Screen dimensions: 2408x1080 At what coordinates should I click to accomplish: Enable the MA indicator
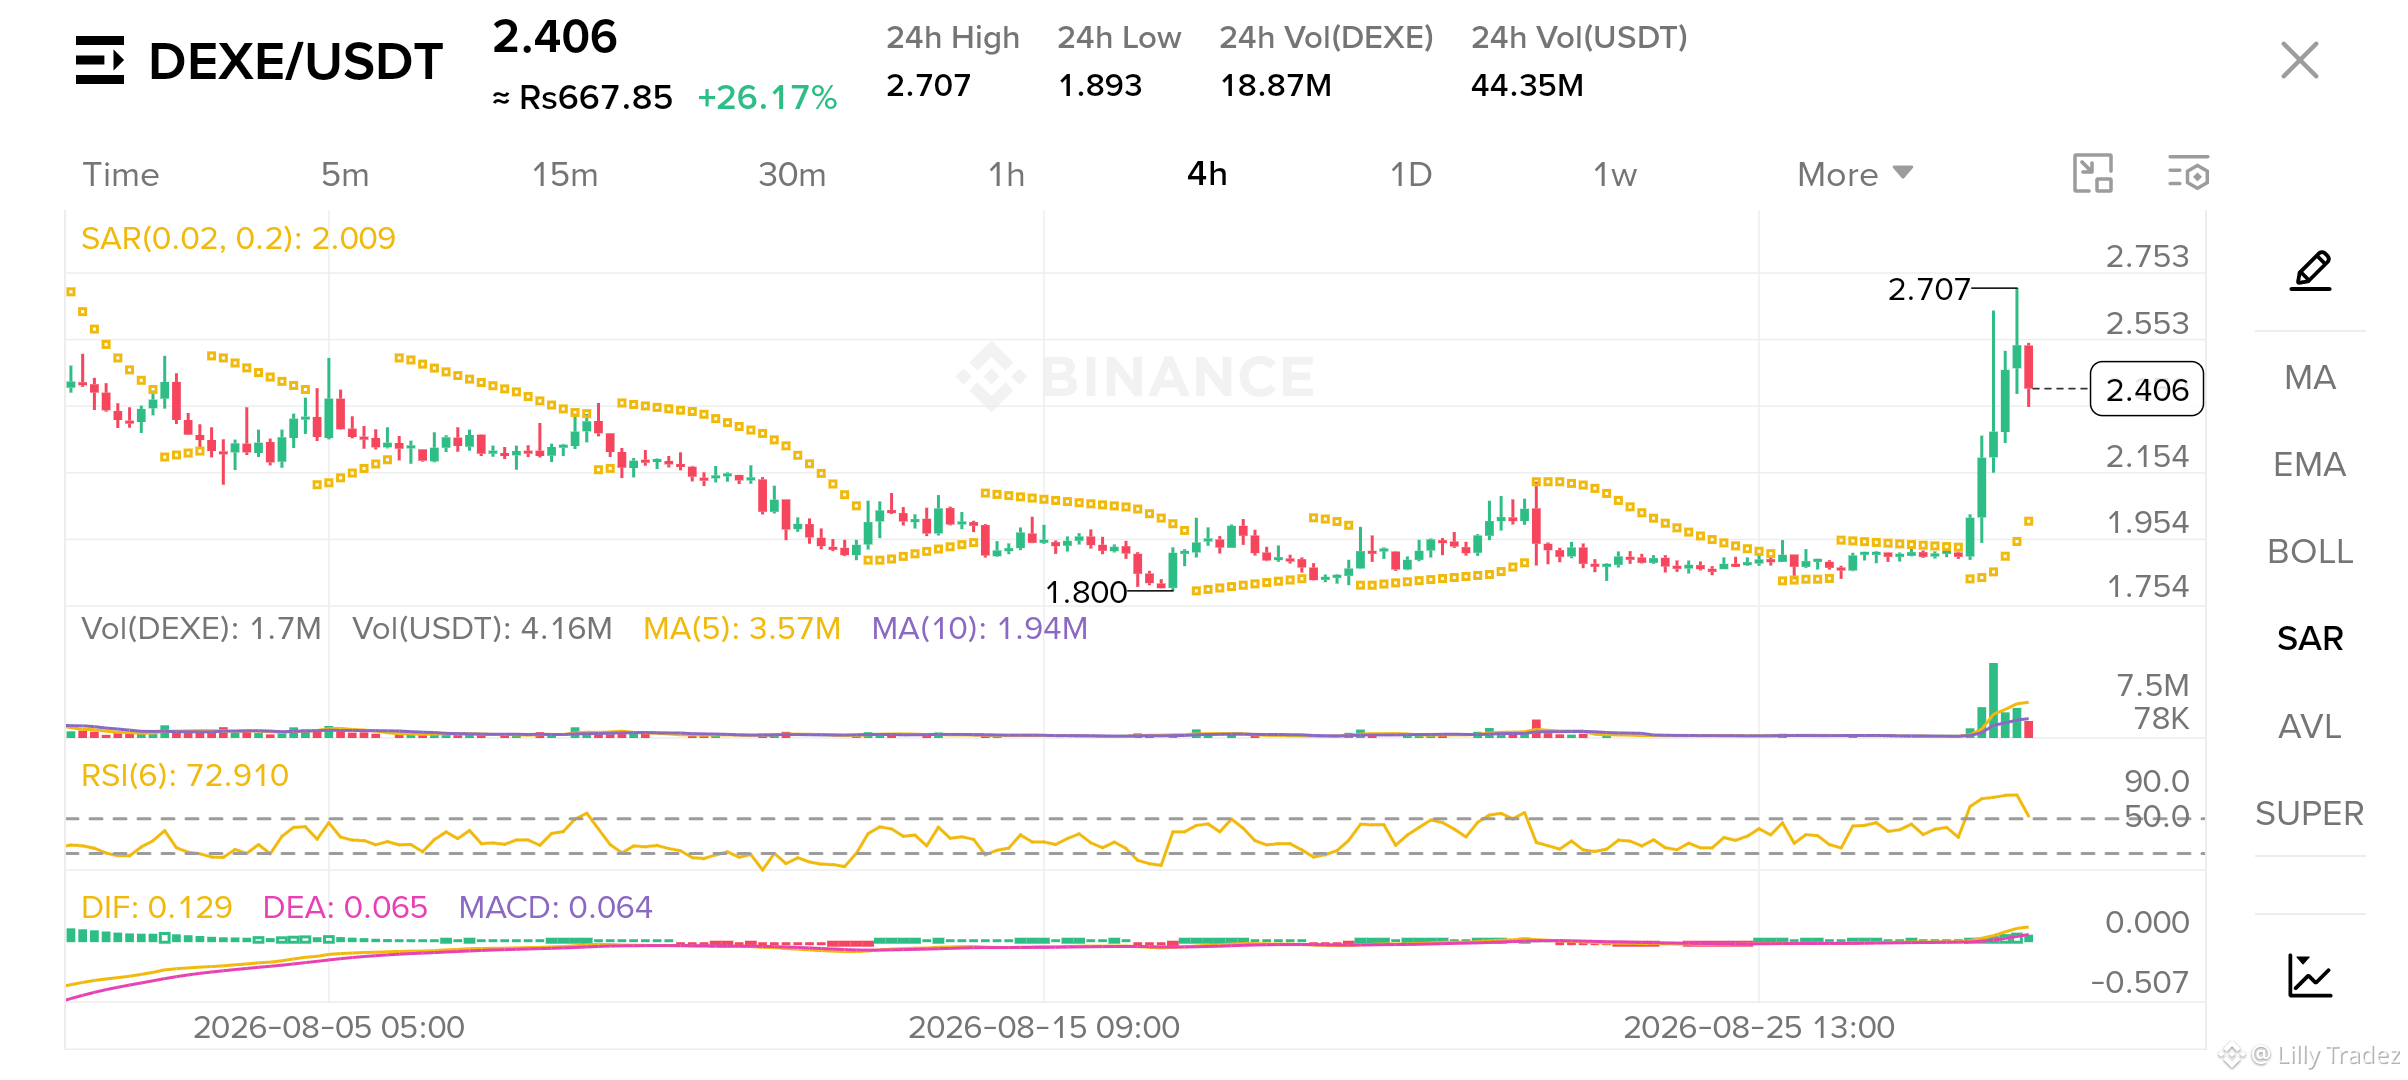tap(2310, 377)
